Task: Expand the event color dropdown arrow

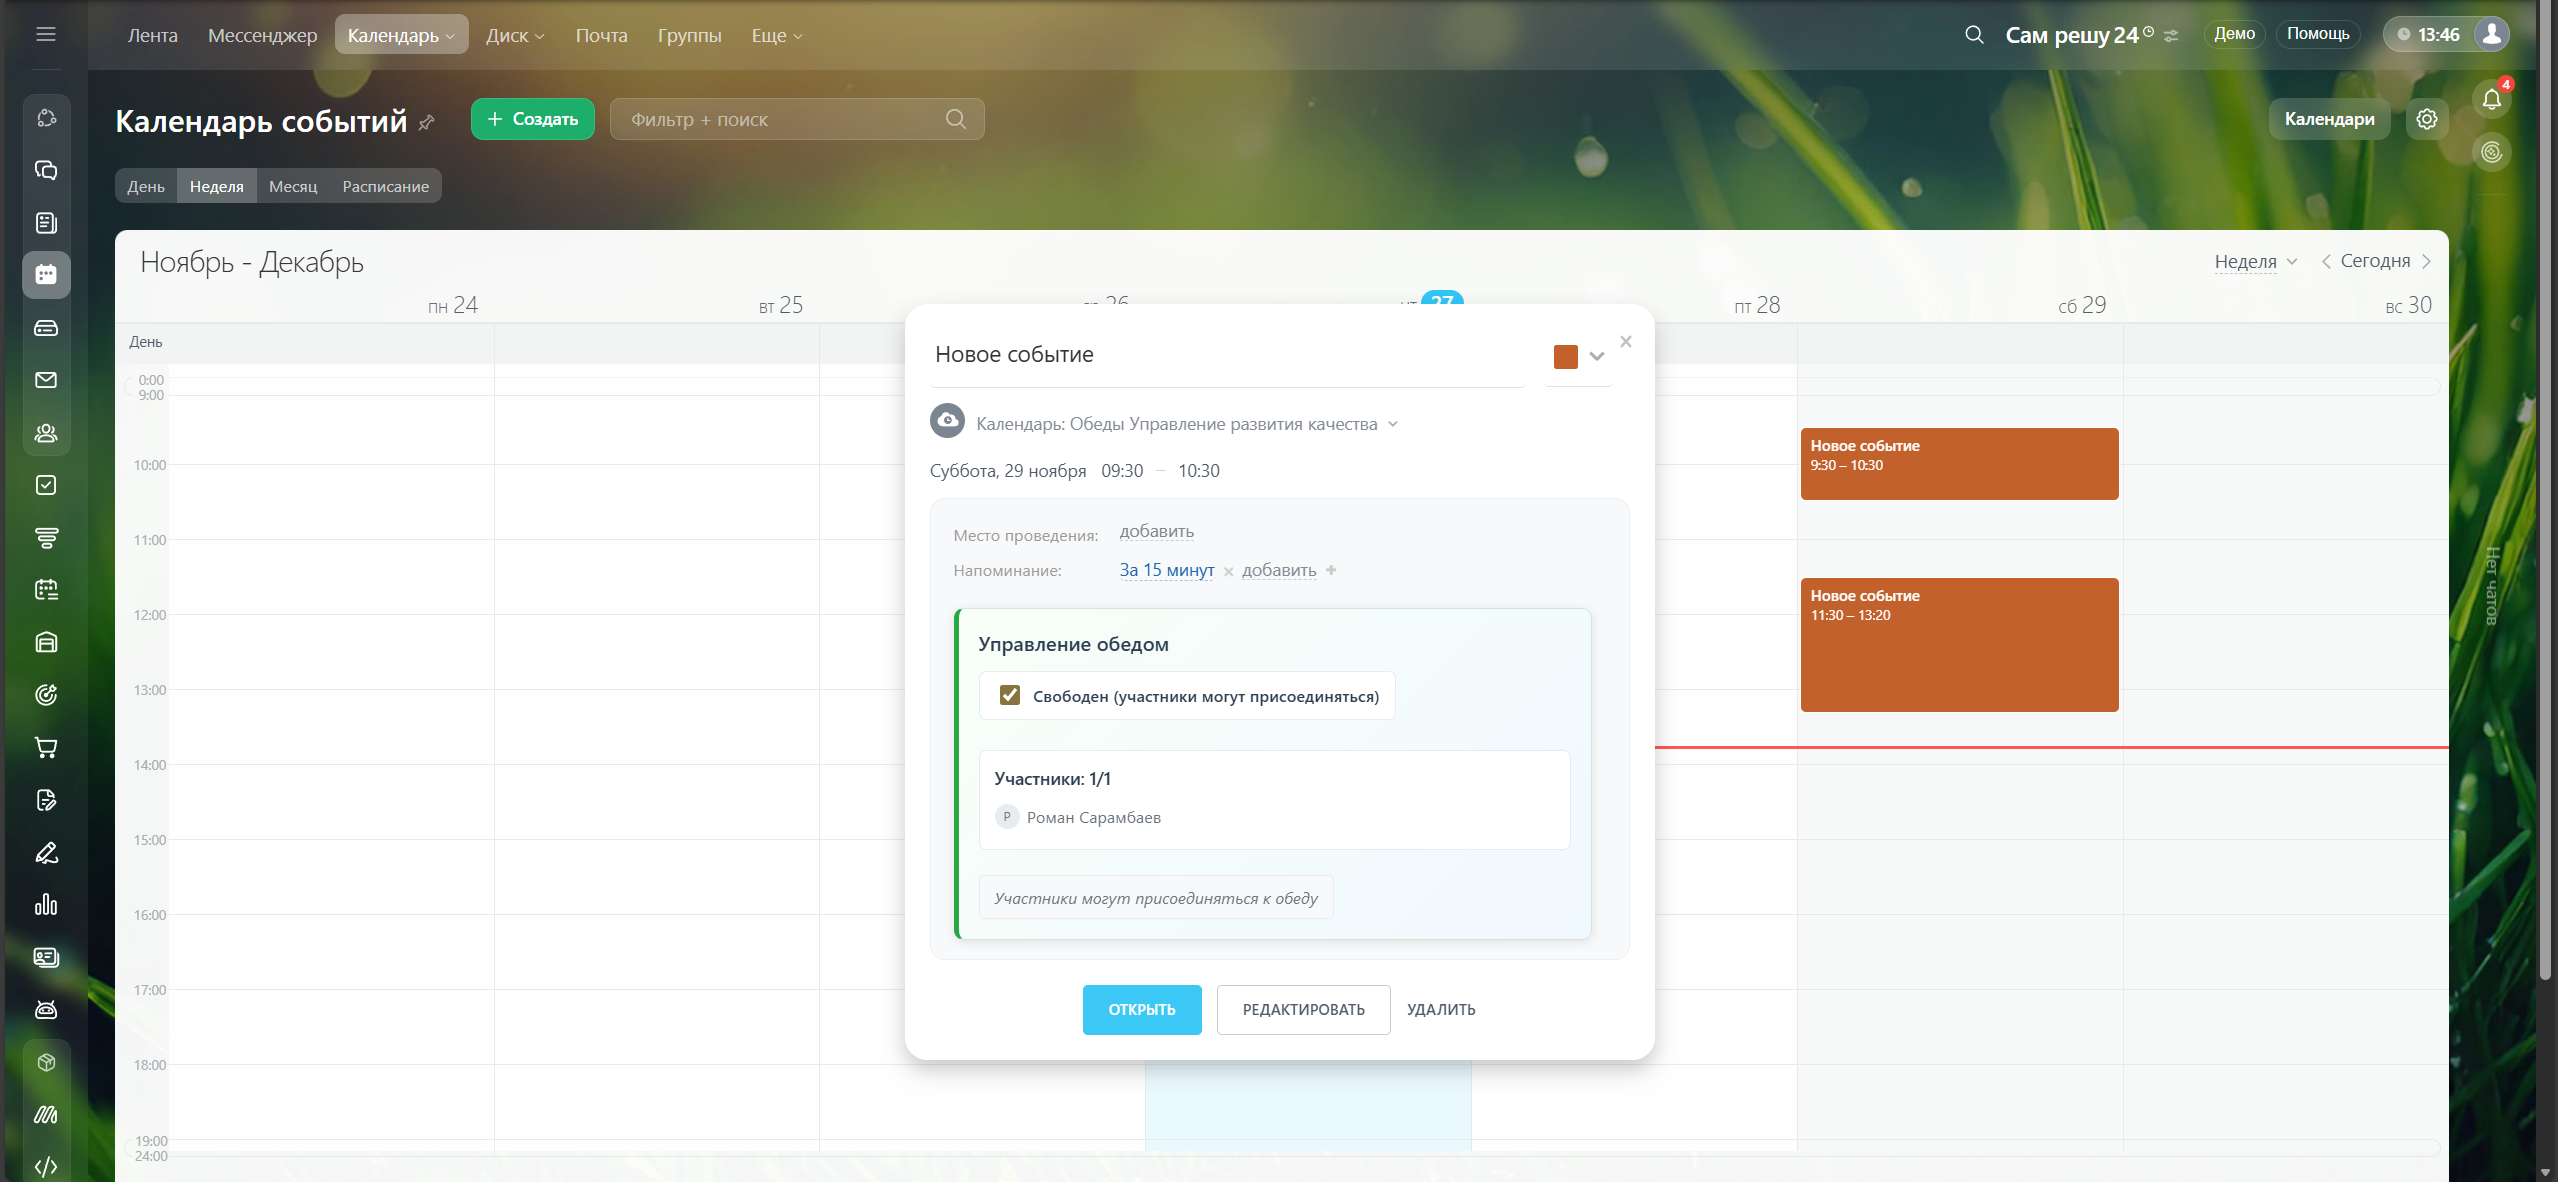Action: (1597, 356)
